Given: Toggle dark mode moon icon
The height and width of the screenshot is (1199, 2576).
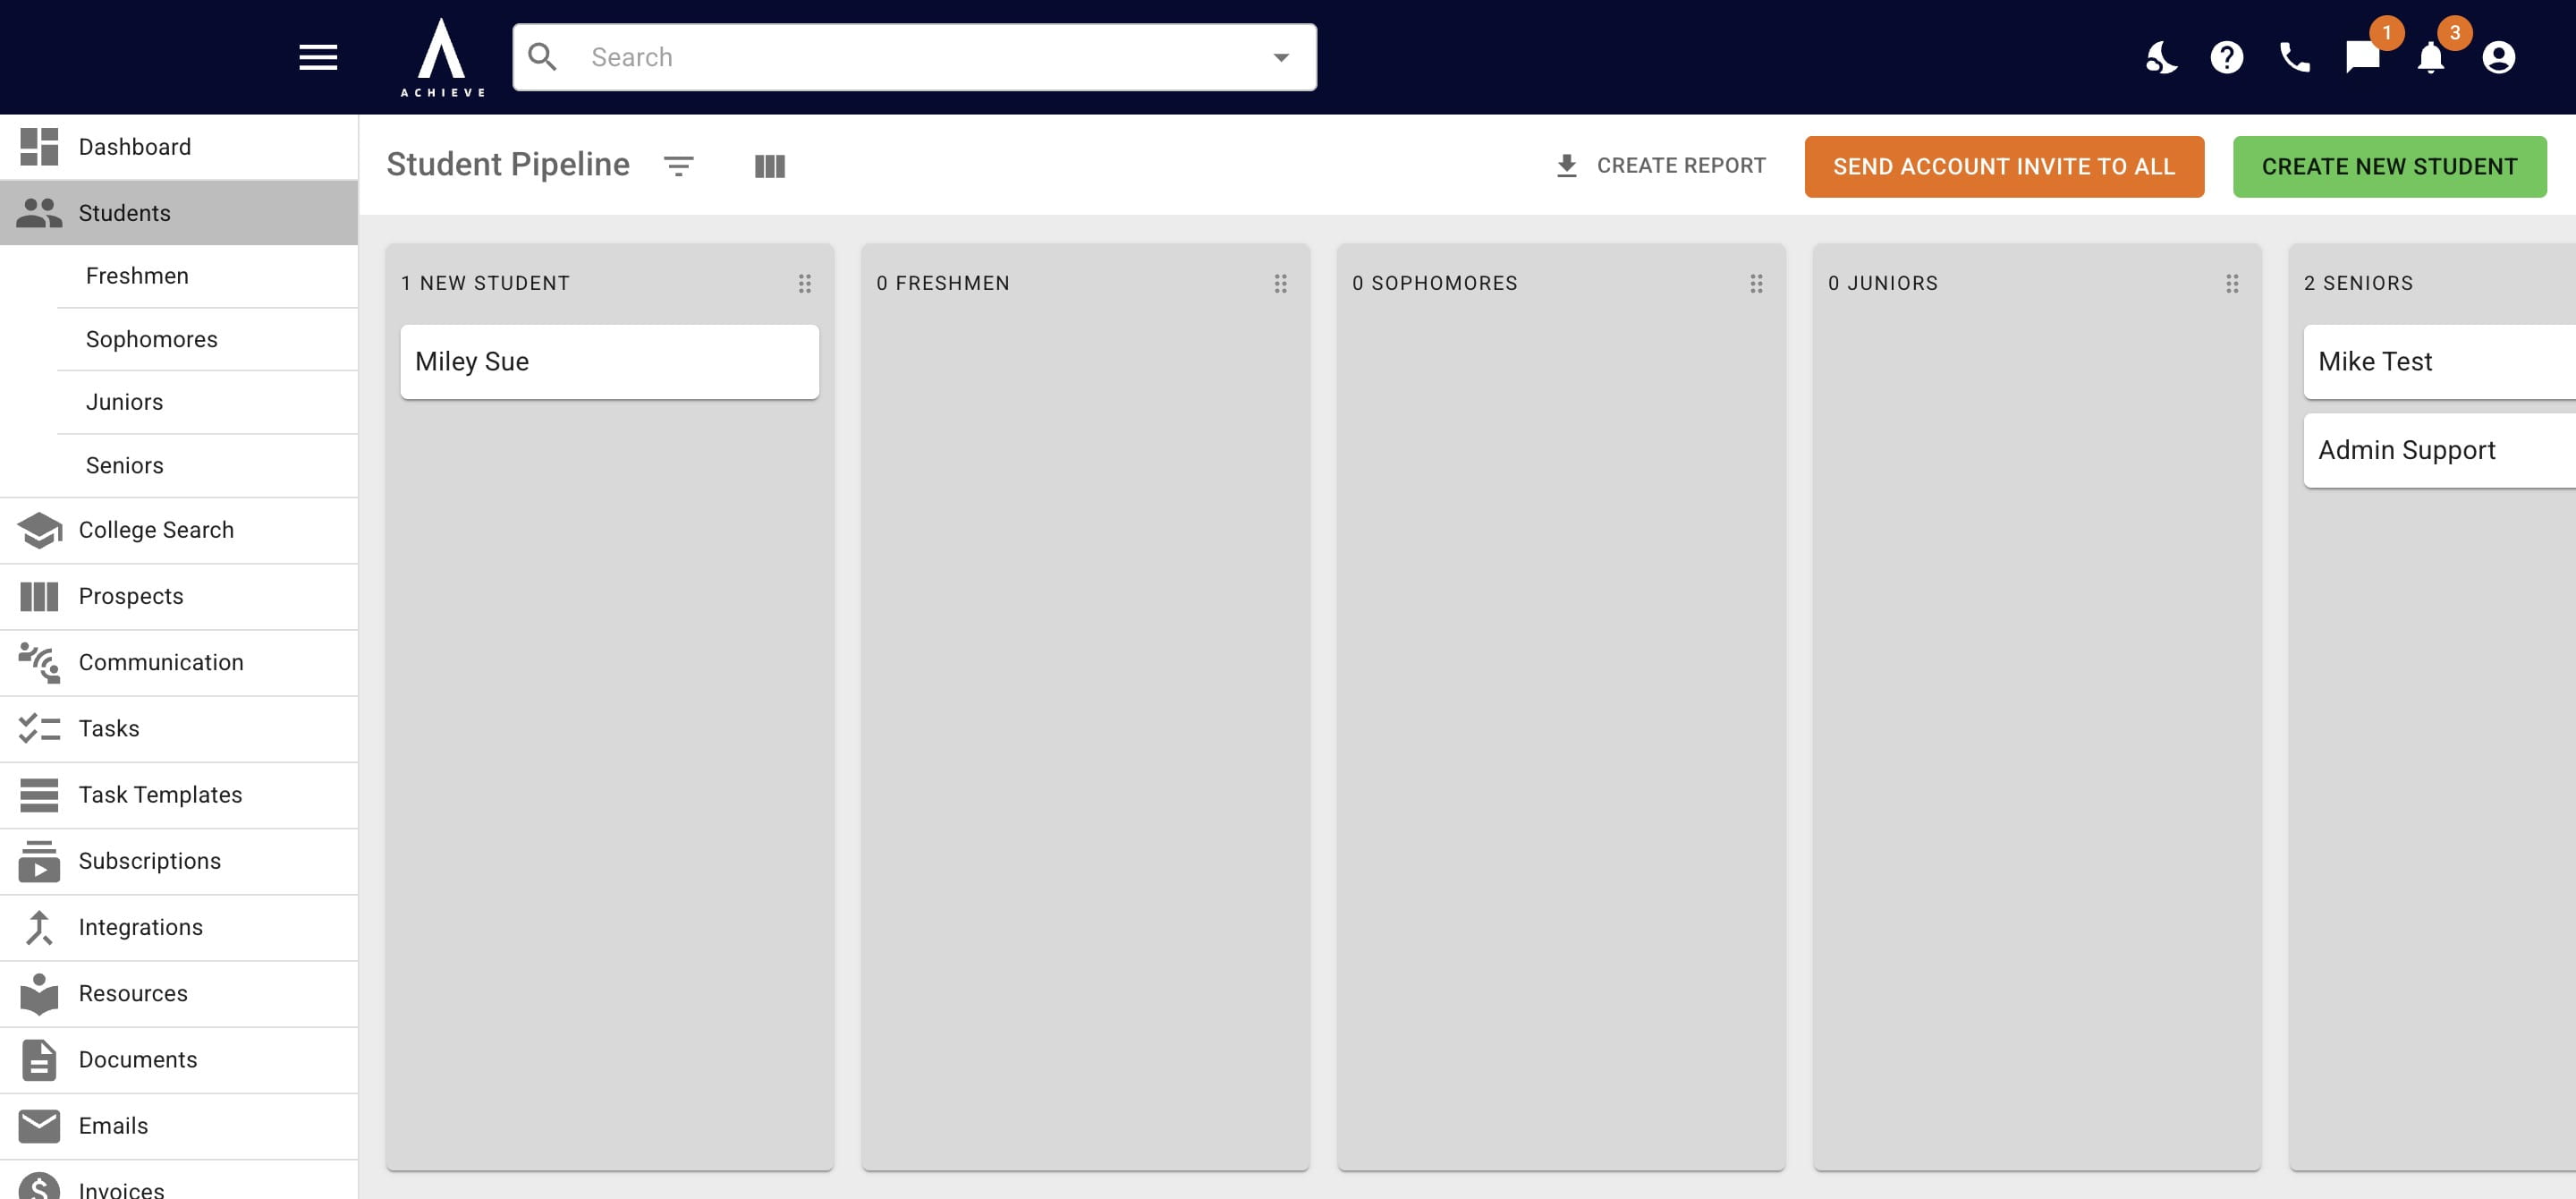Looking at the screenshot, I should pyautogui.click(x=2160, y=57).
